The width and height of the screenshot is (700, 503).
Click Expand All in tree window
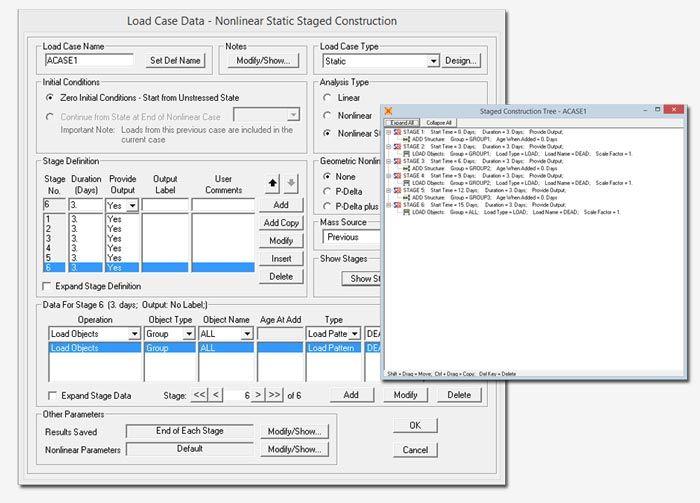(x=402, y=123)
